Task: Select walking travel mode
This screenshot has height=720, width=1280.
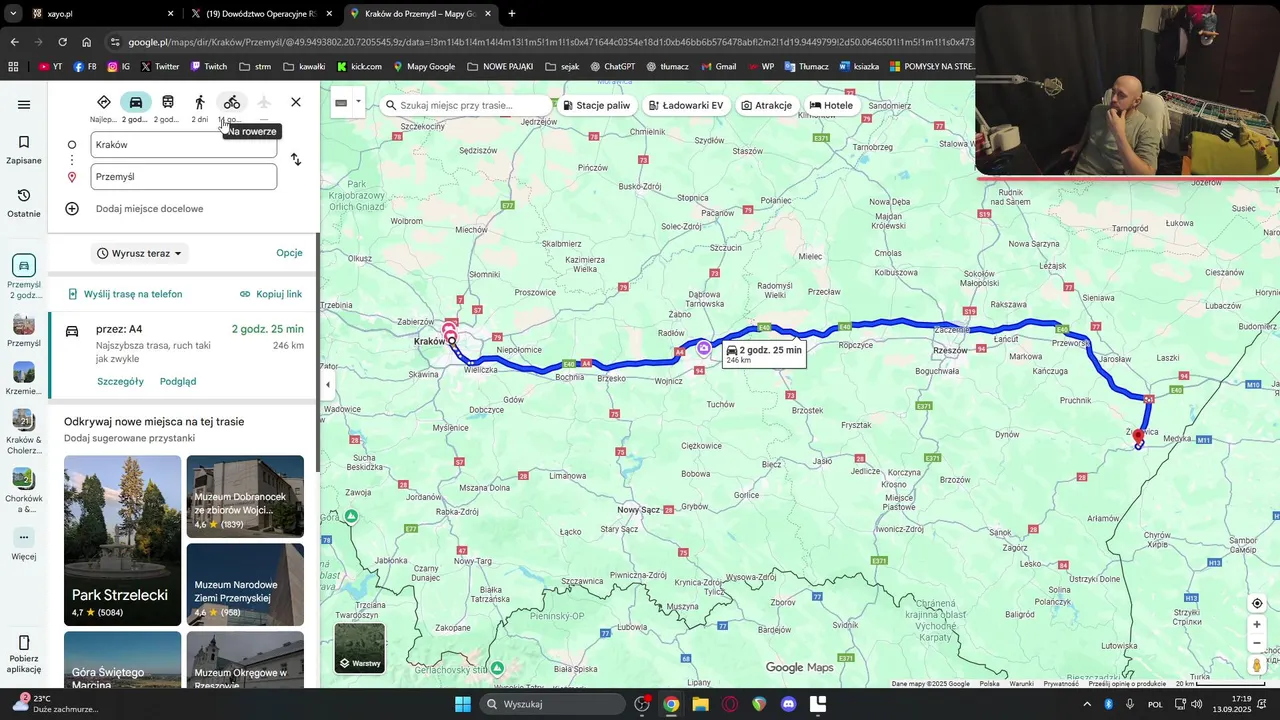Action: 200,102
